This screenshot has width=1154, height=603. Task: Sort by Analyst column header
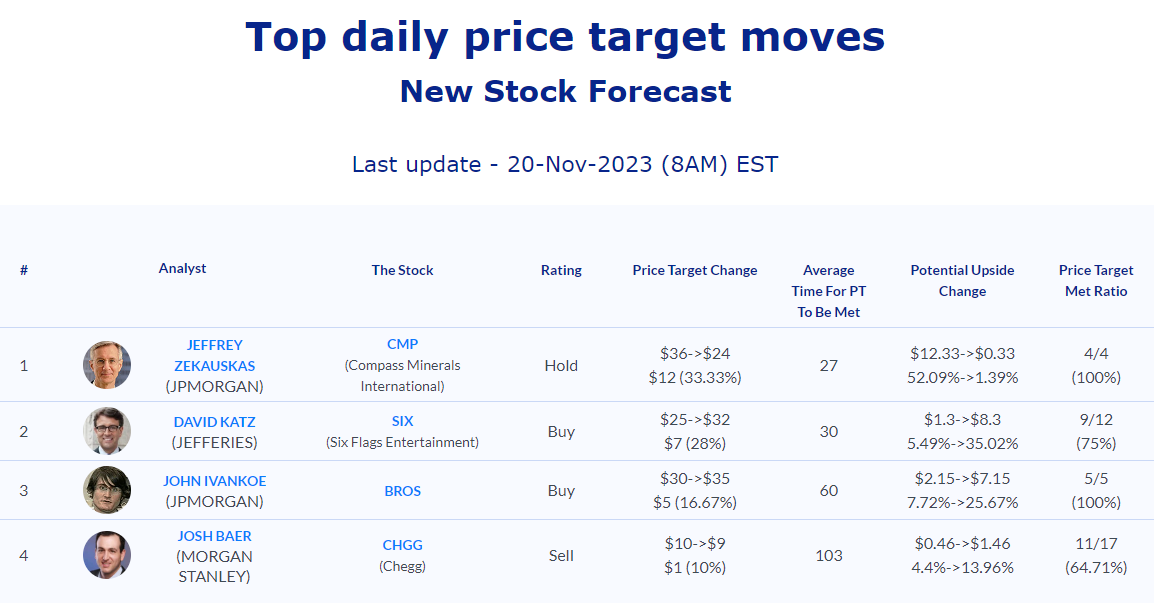pyautogui.click(x=183, y=268)
